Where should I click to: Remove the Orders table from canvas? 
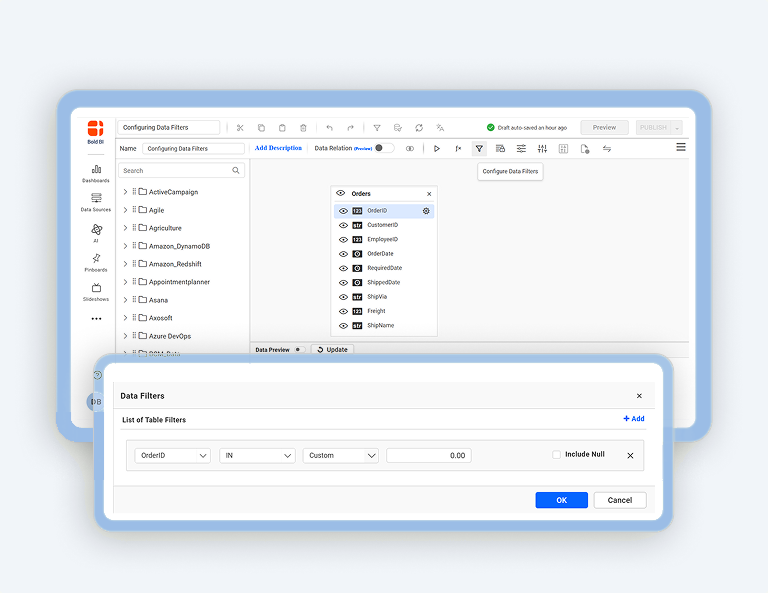pos(429,194)
